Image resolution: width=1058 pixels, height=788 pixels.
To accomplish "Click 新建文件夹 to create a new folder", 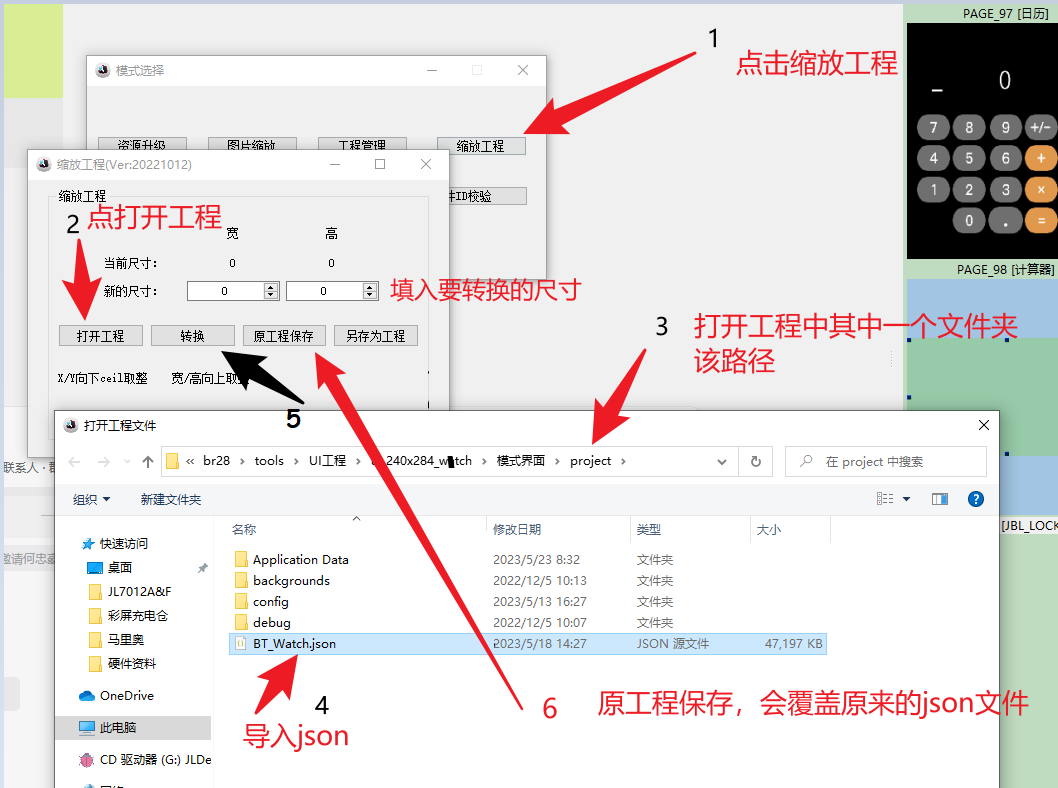I will coord(171,499).
